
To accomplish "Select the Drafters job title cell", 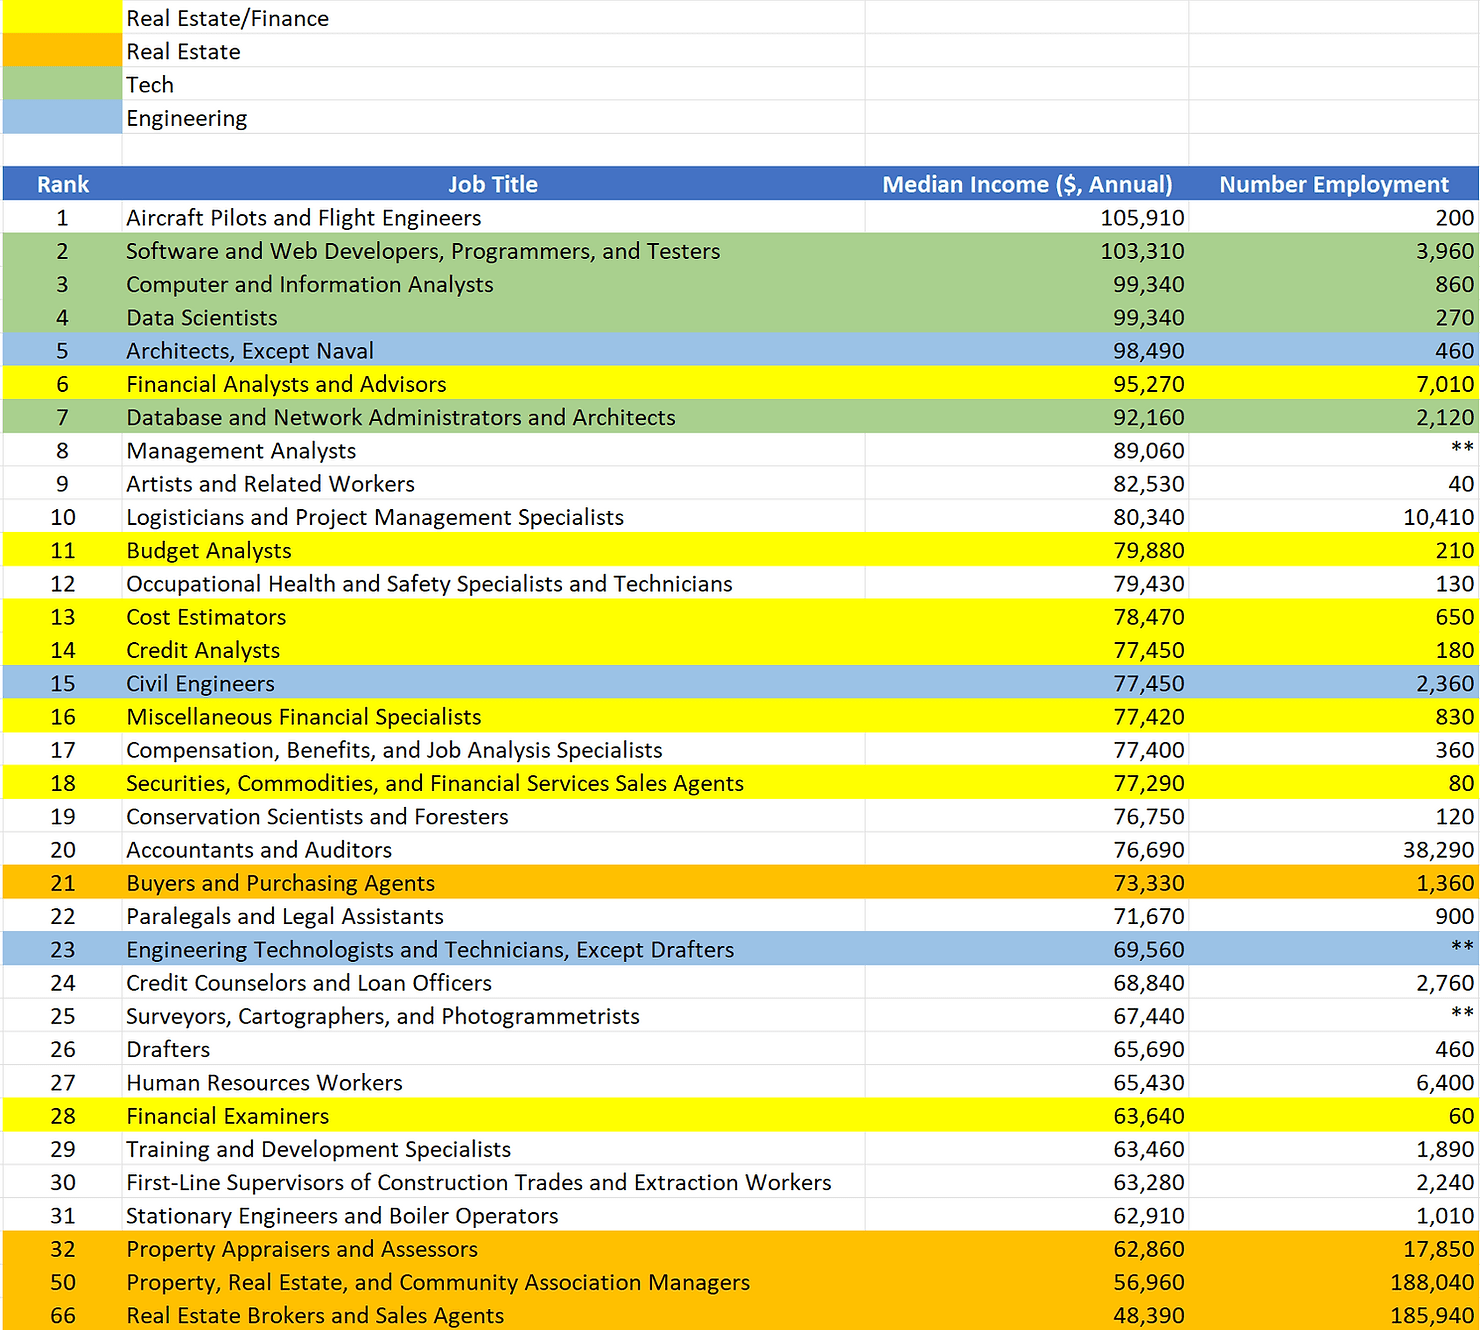I will click(167, 1049).
